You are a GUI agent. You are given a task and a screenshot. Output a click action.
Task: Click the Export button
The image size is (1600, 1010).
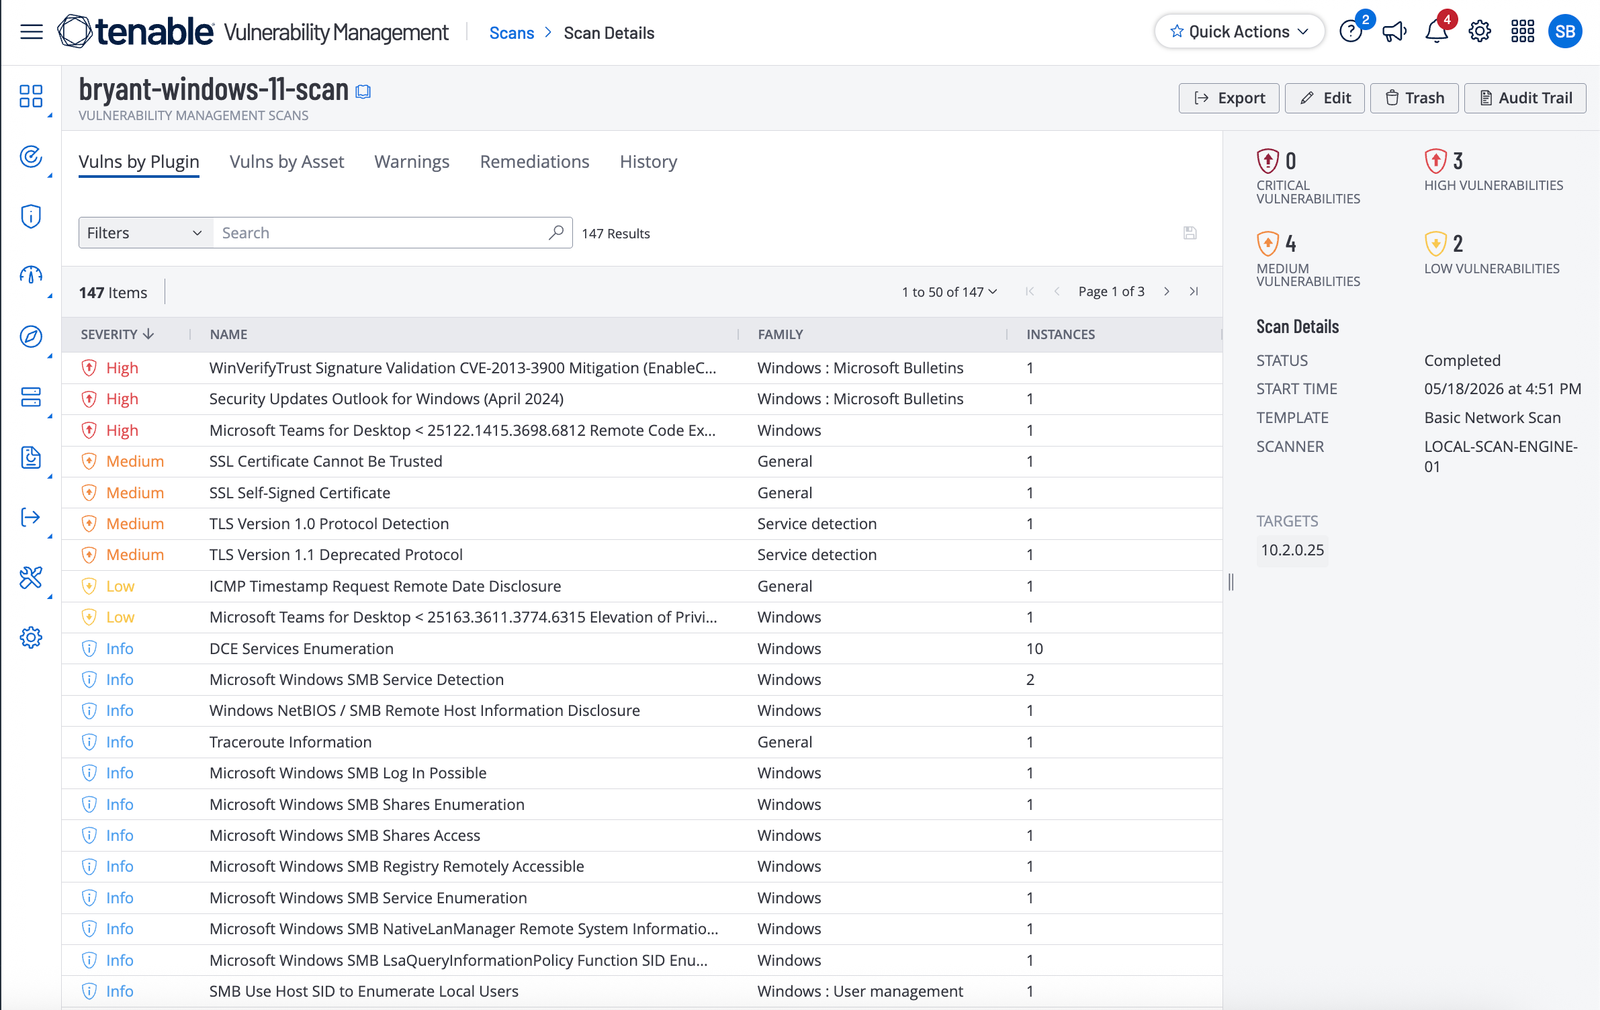1229,98
